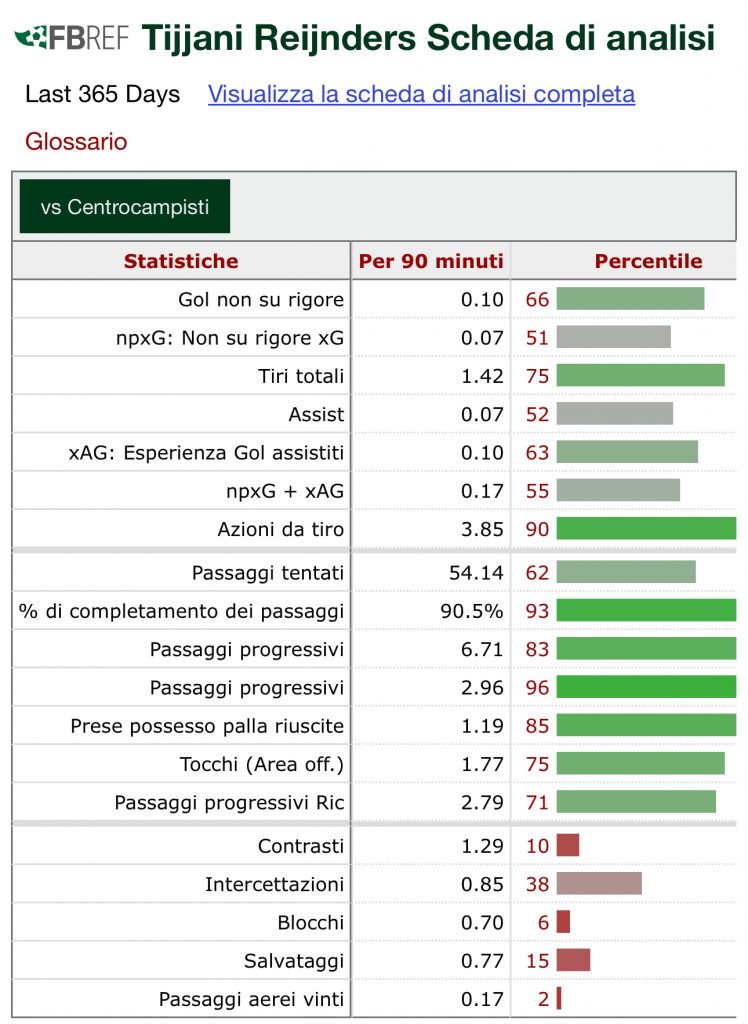Image resolution: width=748 pixels, height=1024 pixels.
Task: Click the Passaggi aerei vinti percentile bar
Action: click(x=559, y=998)
